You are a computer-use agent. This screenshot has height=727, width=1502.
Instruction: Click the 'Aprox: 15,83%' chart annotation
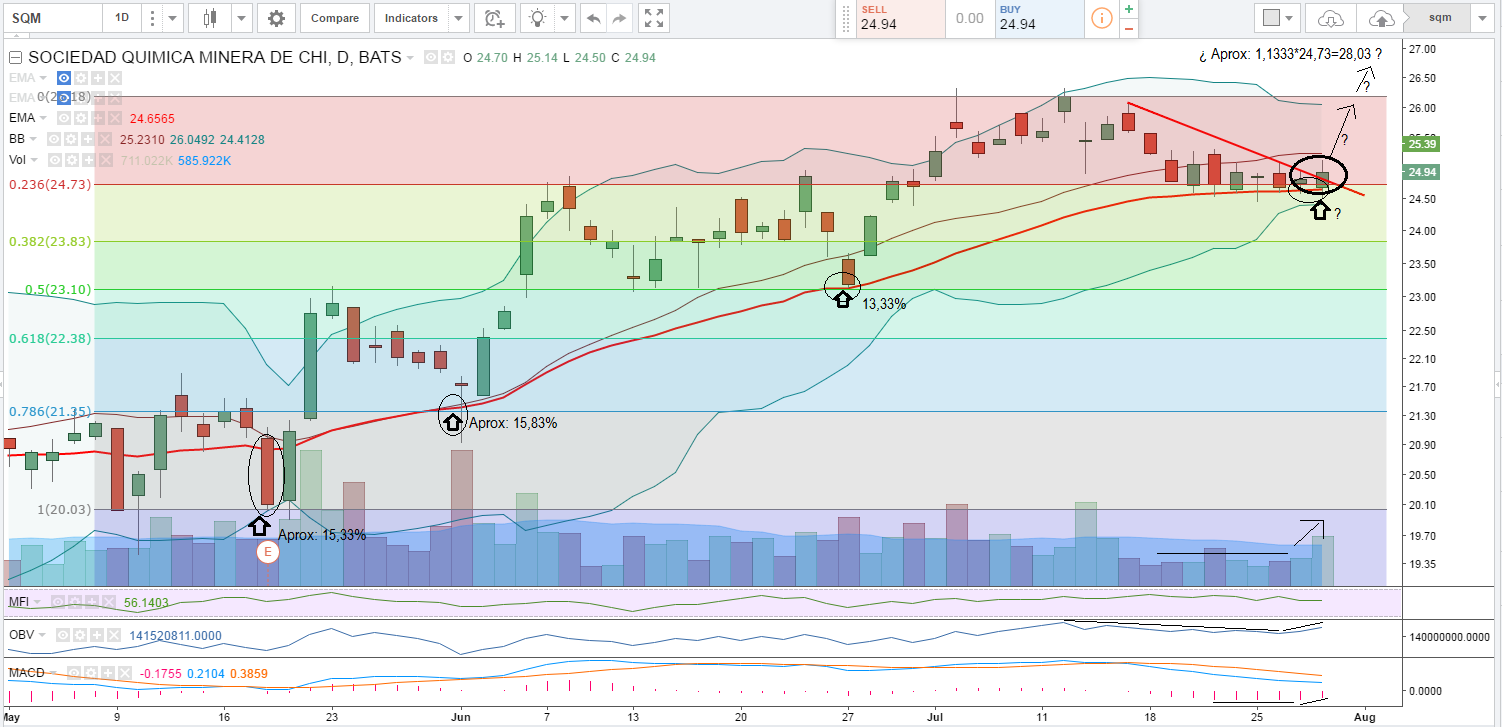point(513,423)
